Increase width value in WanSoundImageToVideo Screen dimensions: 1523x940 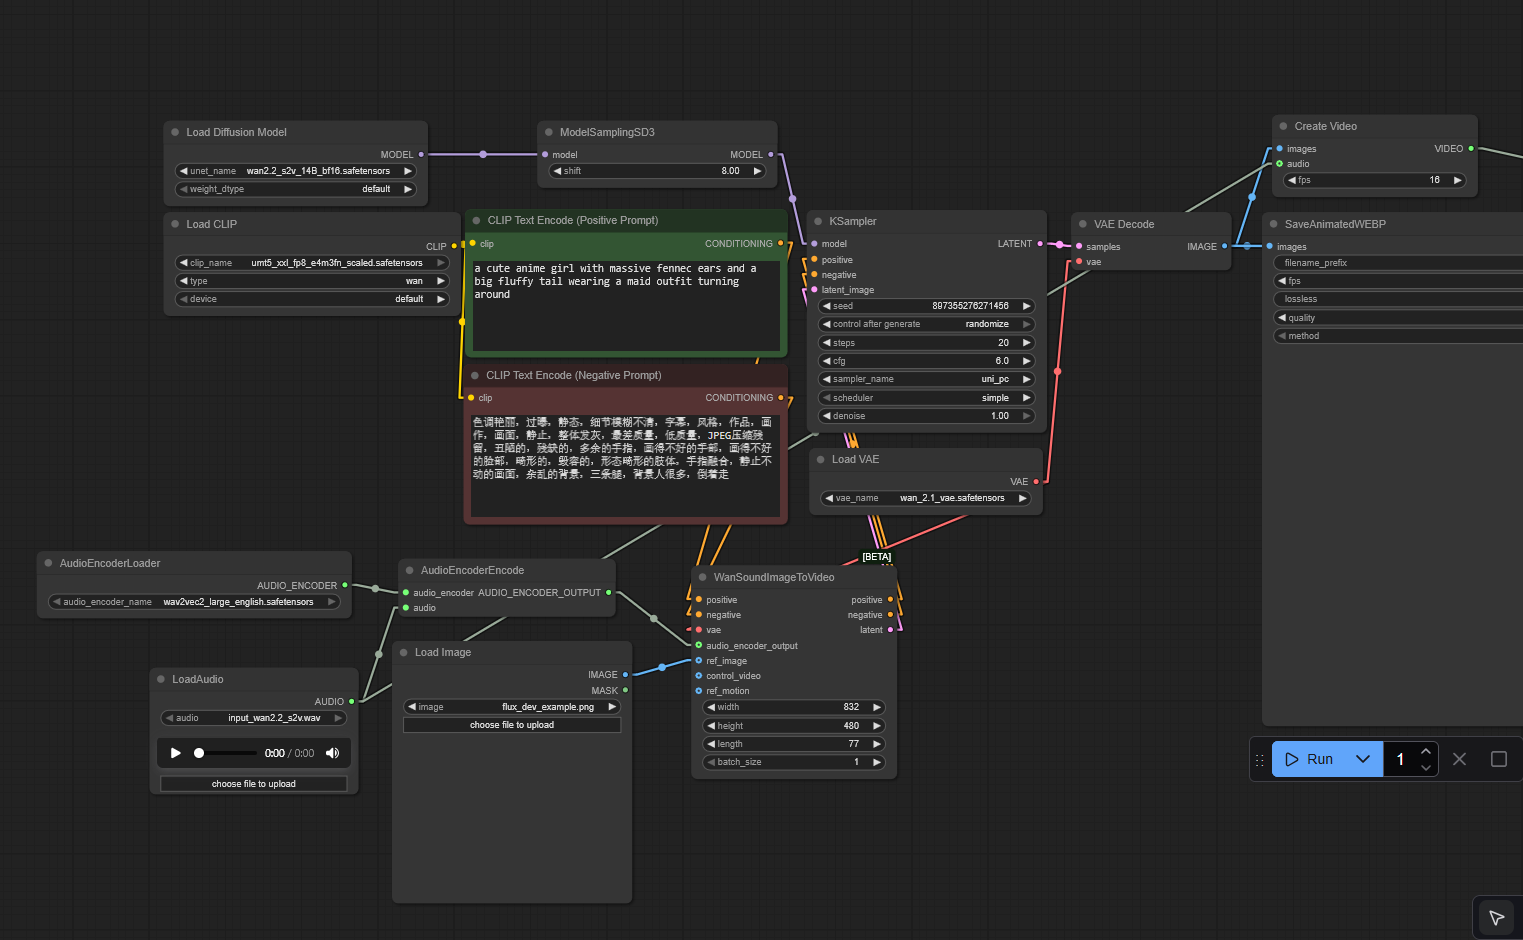pos(877,707)
